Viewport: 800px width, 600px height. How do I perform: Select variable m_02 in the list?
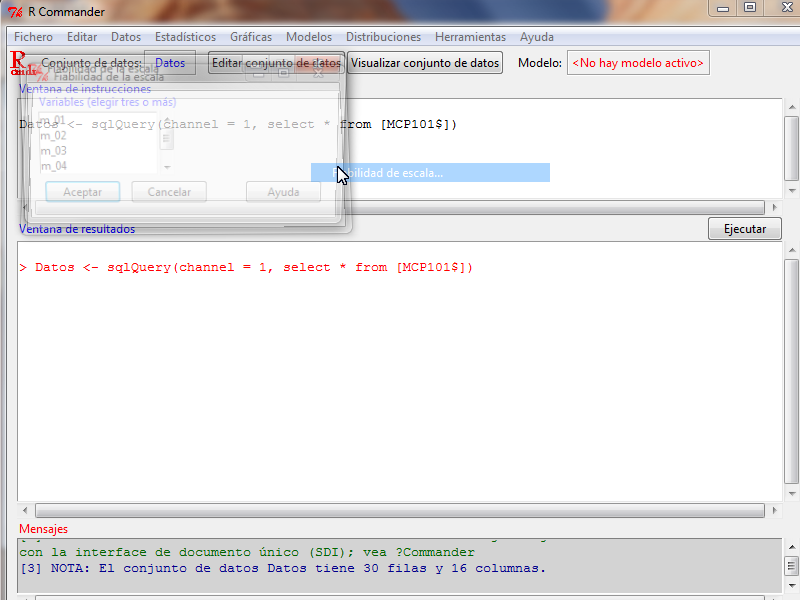tap(54, 136)
